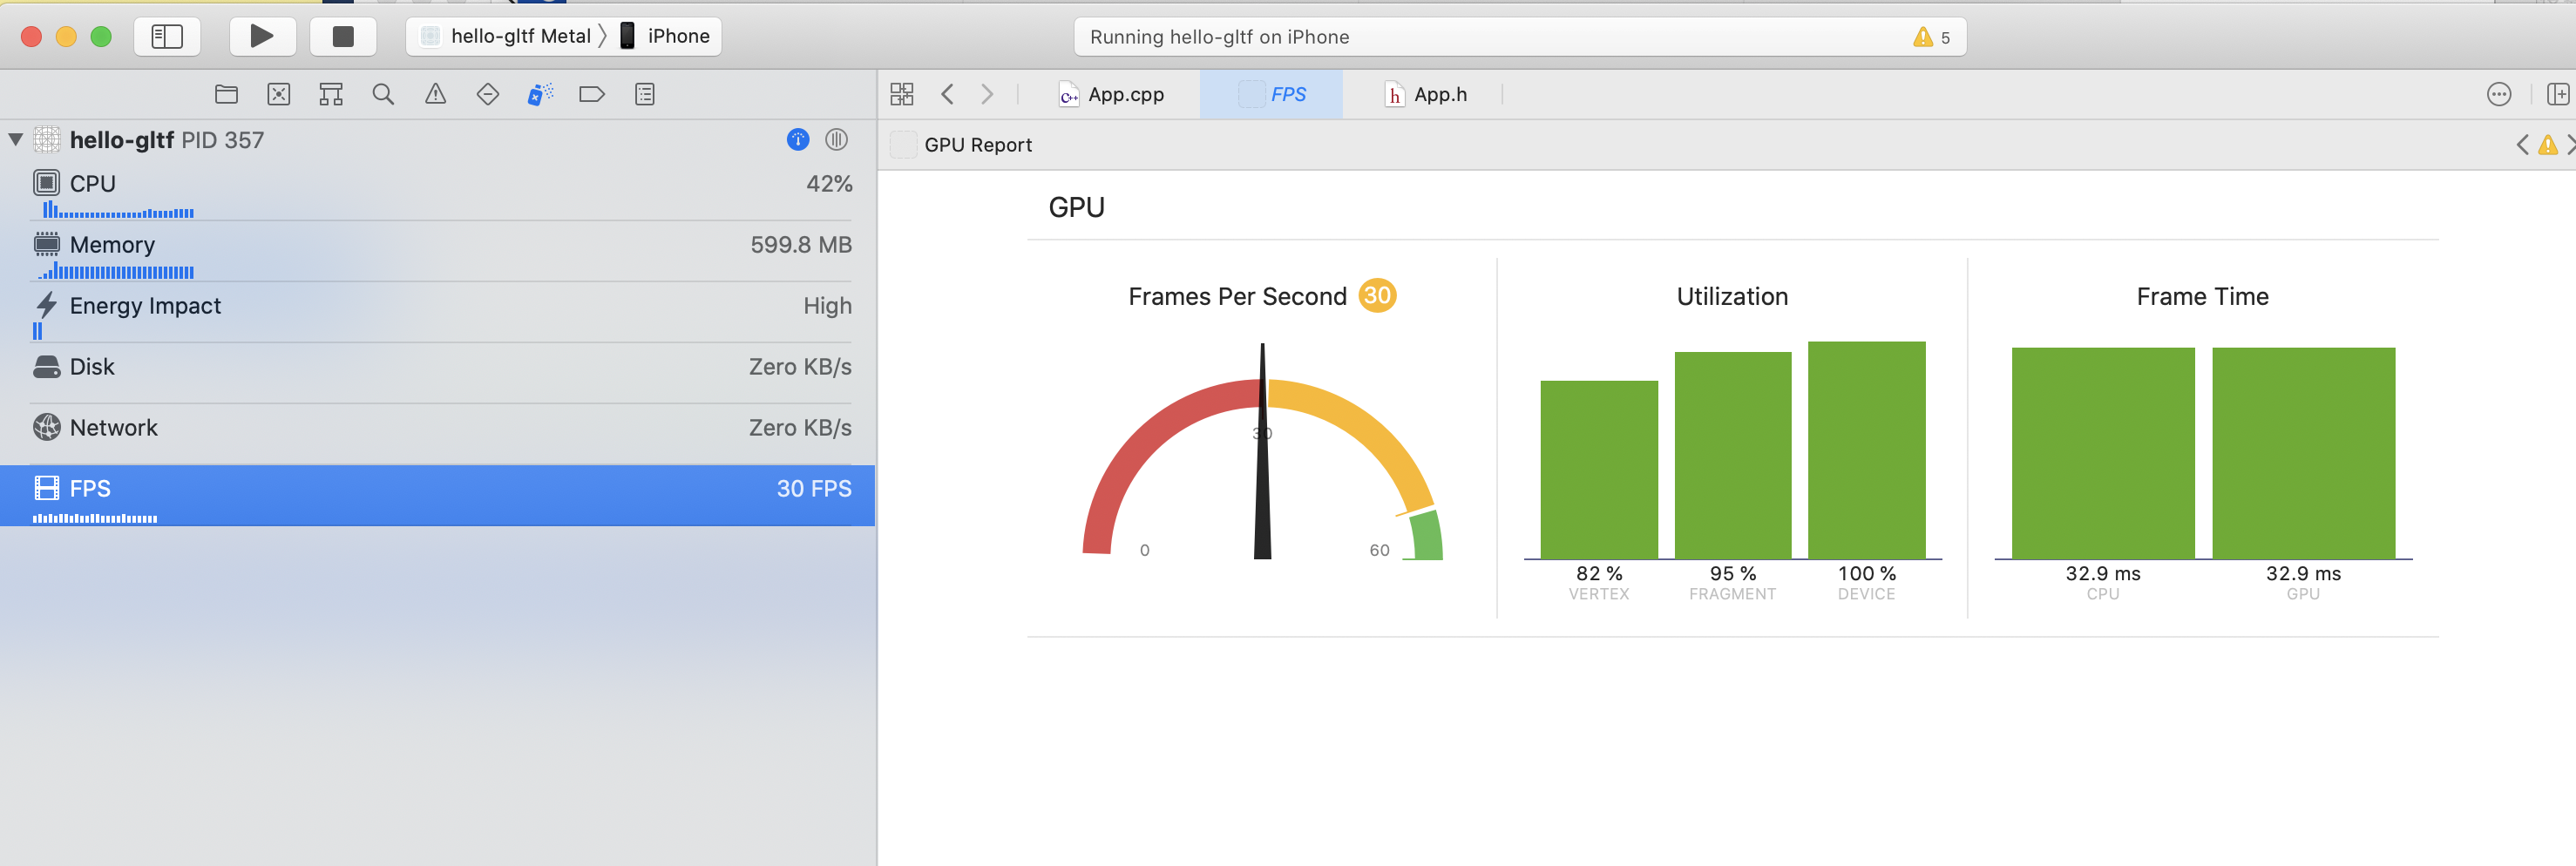Add an editor split on the right
Image resolution: width=2576 pixels, height=866 pixels.
[2558, 94]
